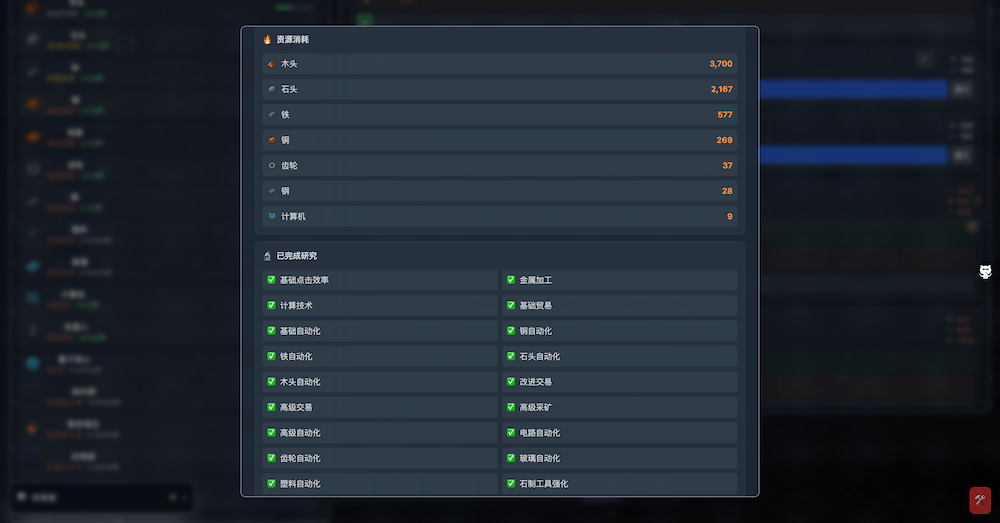Screen dimensions: 1000x523
Task: Select the 电路自动化 research entry
Action: pos(620,433)
